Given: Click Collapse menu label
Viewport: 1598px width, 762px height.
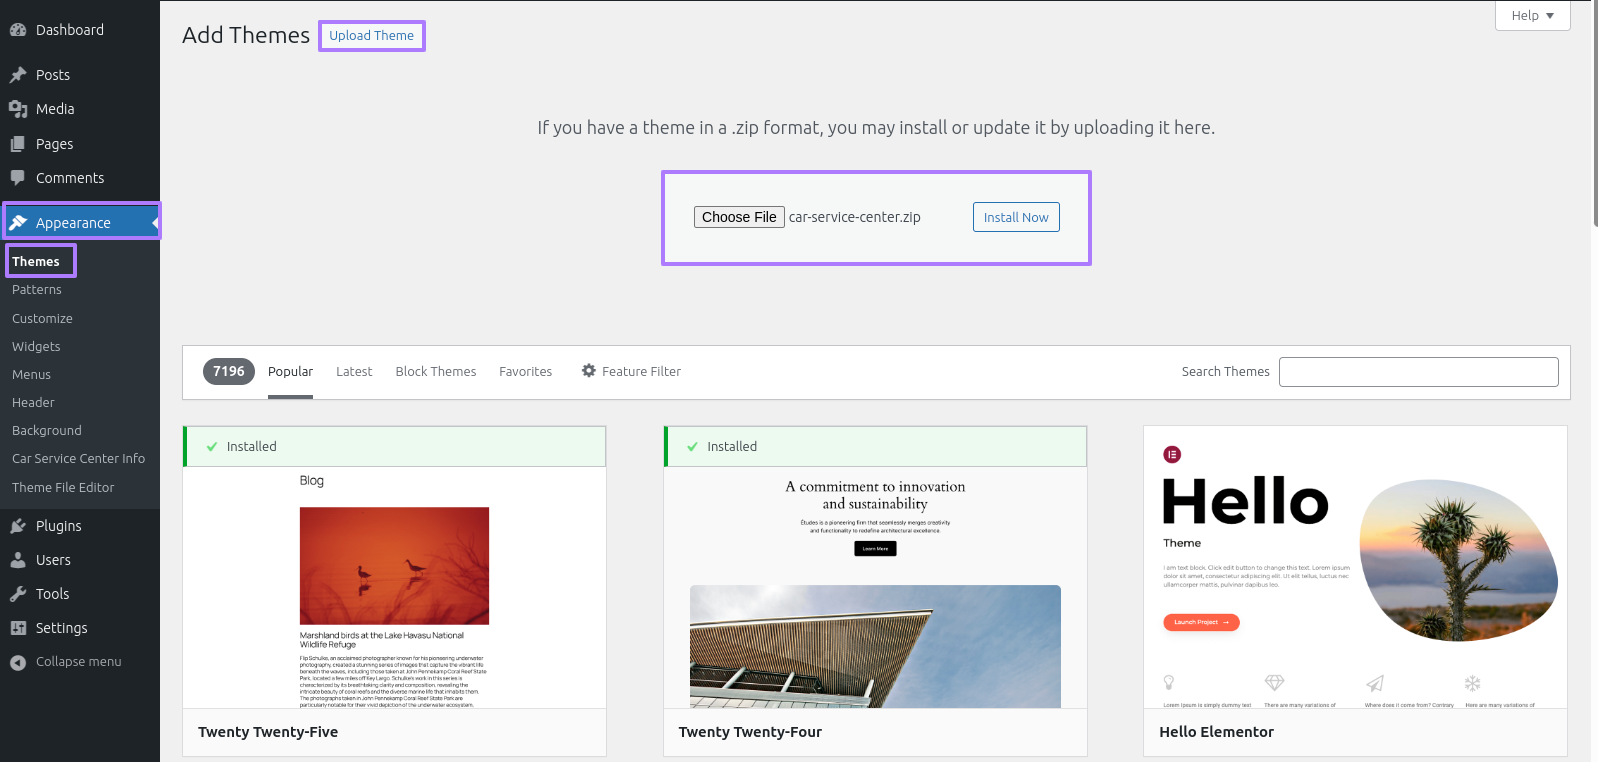Looking at the screenshot, I should pos(79,662).
